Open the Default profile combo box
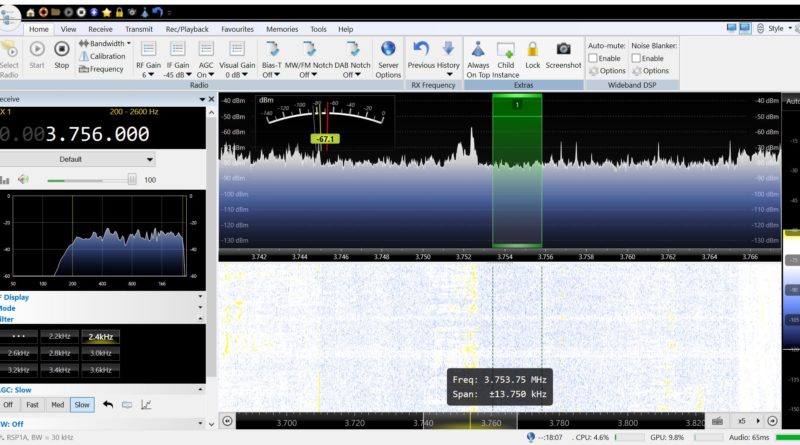Image resolution: width=800 pixels, height=445 pixels. (x=78, y=159)
